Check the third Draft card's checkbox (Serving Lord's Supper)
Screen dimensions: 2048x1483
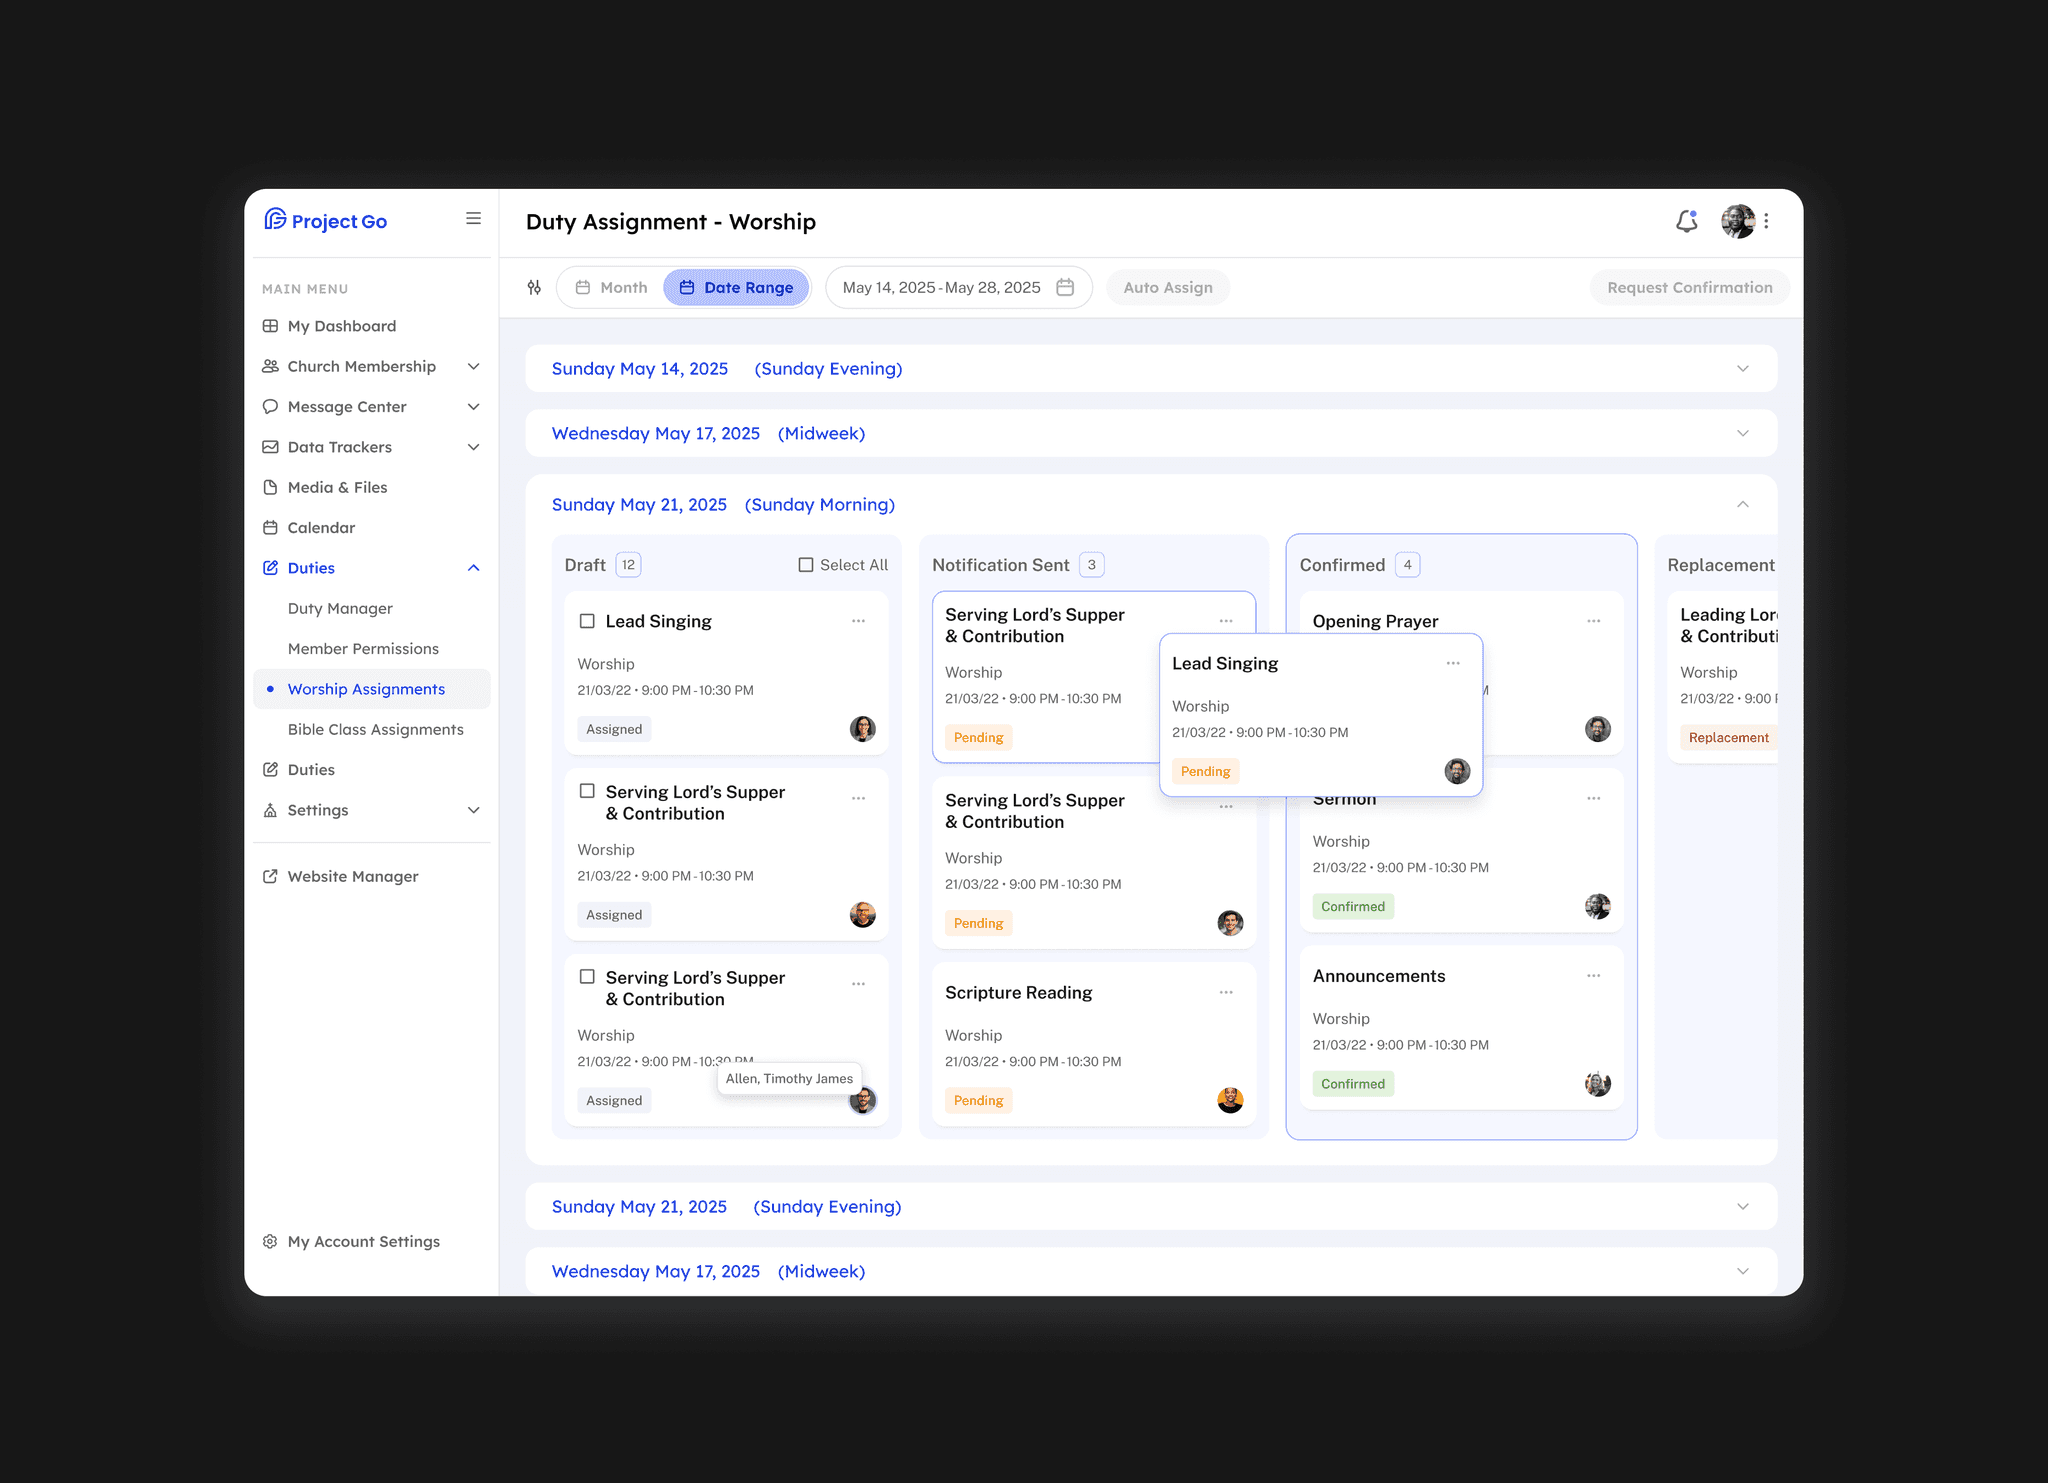pyautogui.click(x=587, y=977)
